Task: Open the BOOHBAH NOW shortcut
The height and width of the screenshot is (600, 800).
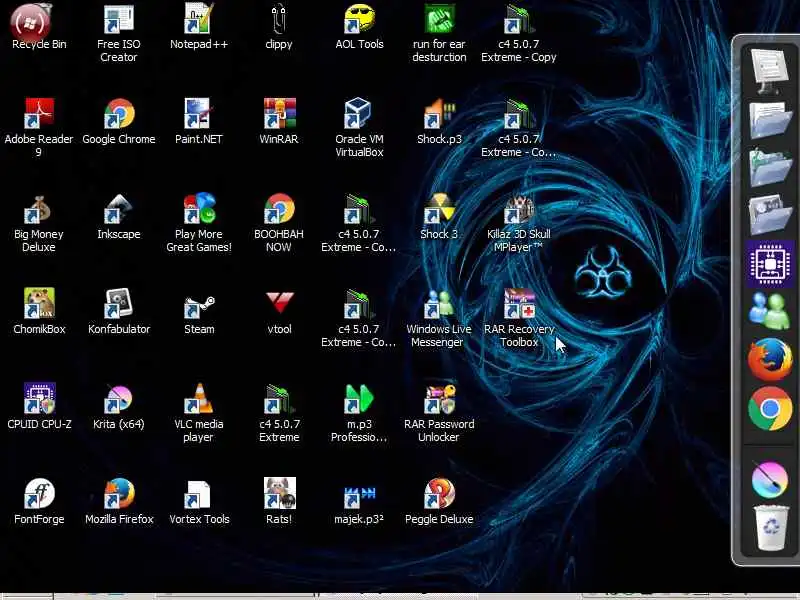Action: coord(279,209)
